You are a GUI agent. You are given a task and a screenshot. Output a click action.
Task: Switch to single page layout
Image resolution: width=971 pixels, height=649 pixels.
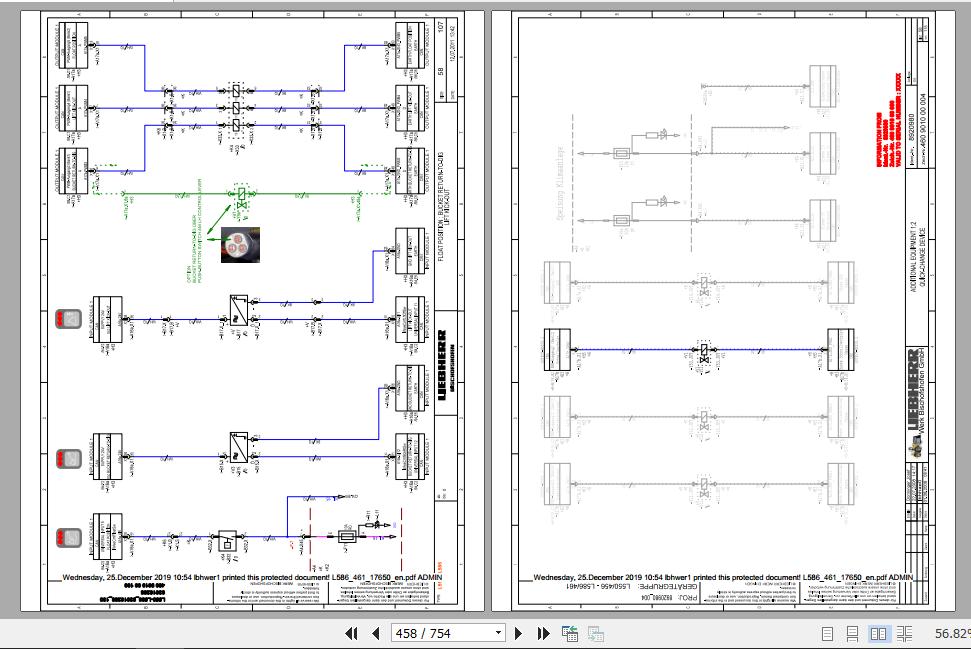point(827,634)
